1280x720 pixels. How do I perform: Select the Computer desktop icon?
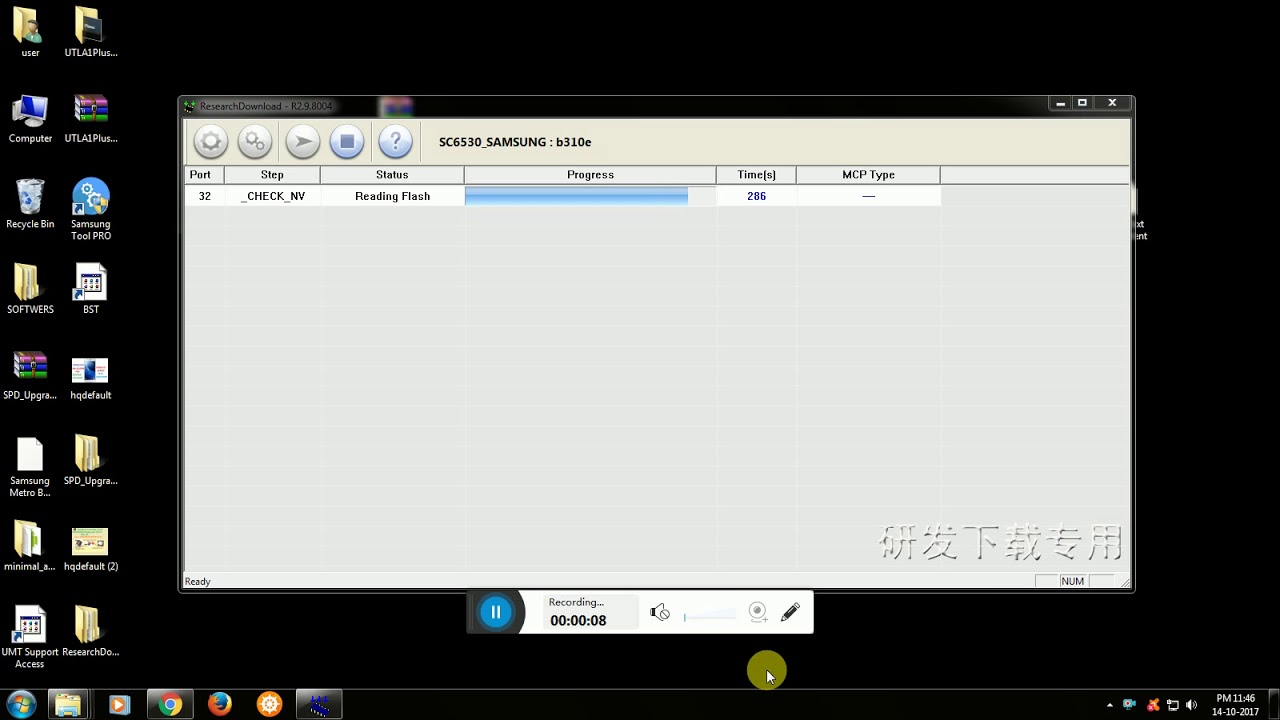30,118
